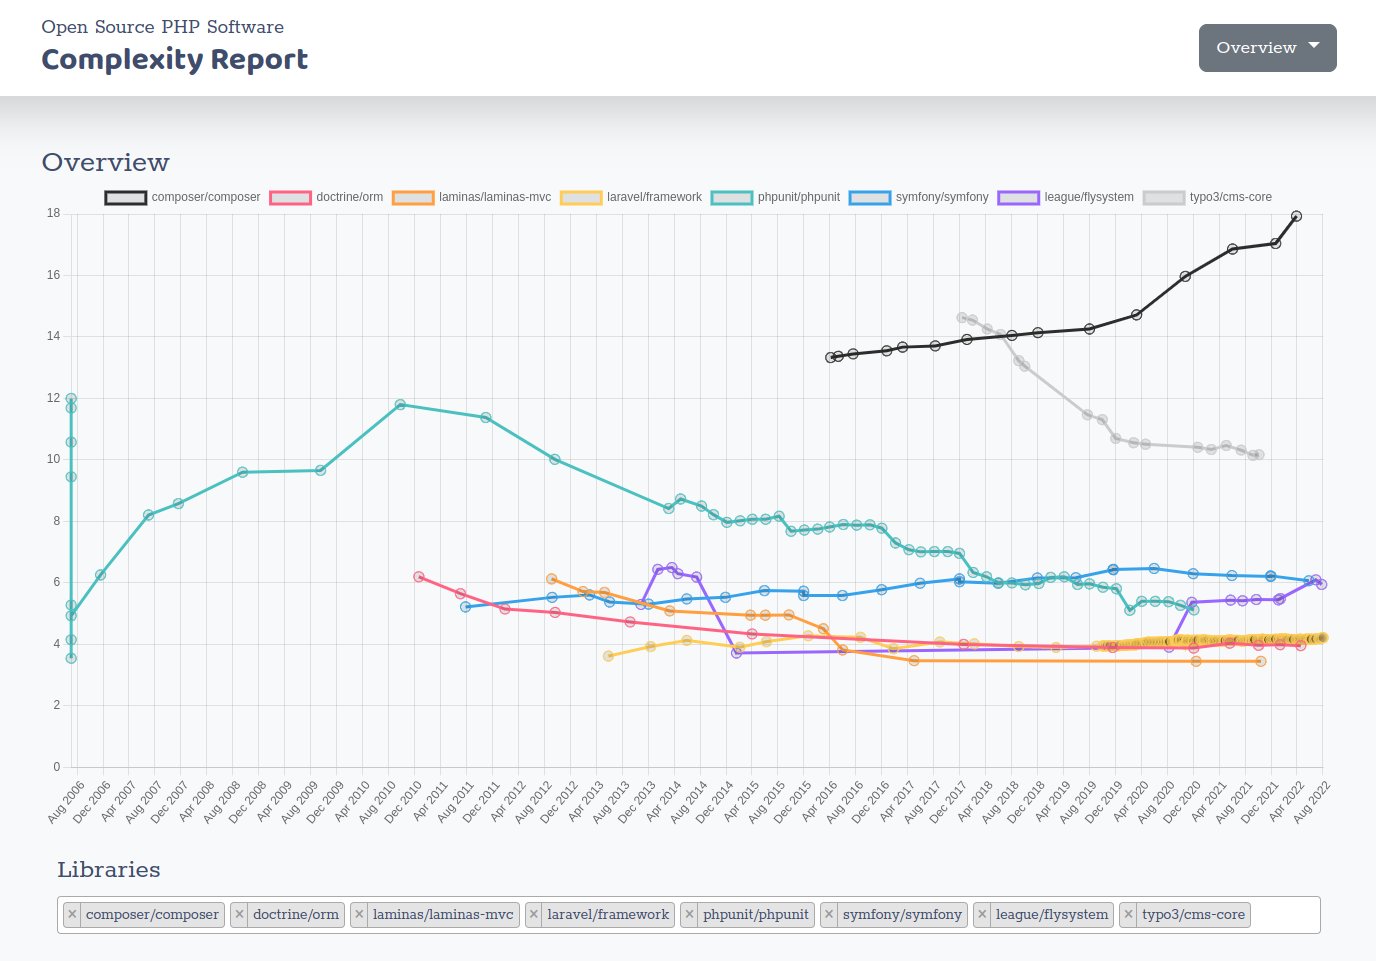Remove the doctrine/orm library tag
The width and height of the screenshot is (1376, 961).
click(x=240, y=914)
